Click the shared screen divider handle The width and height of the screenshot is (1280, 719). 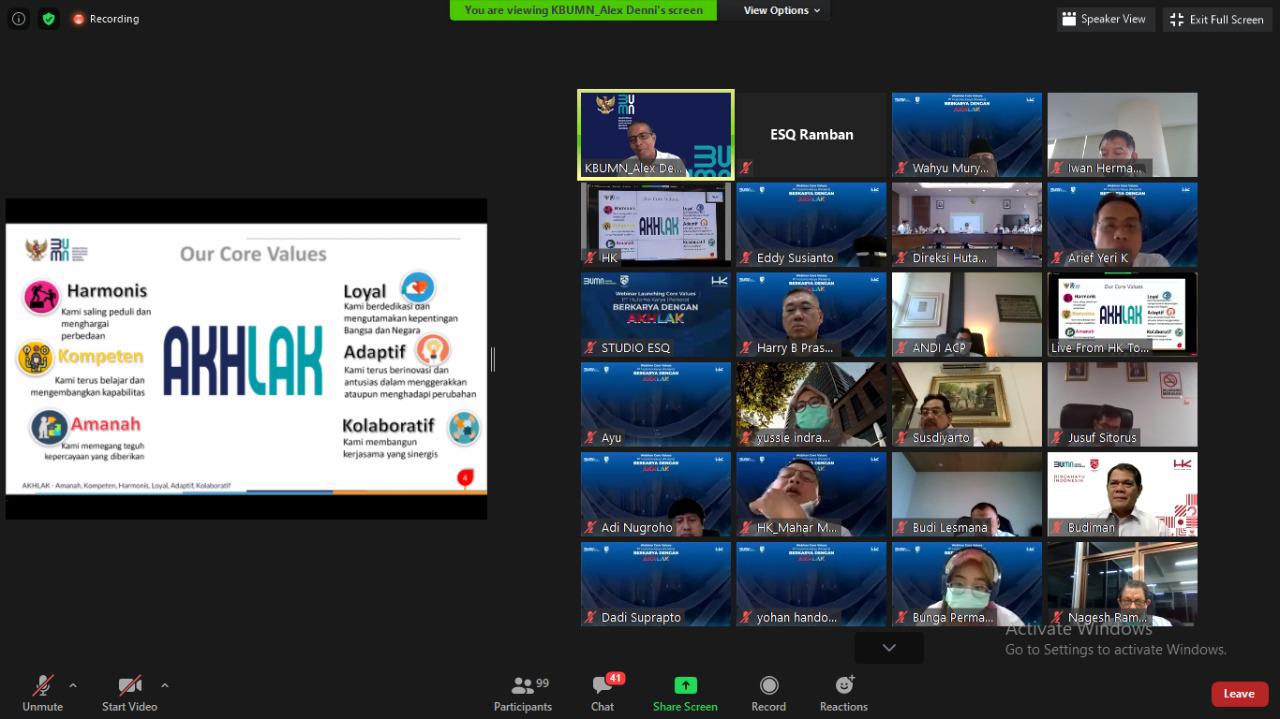tap(493, 359)
